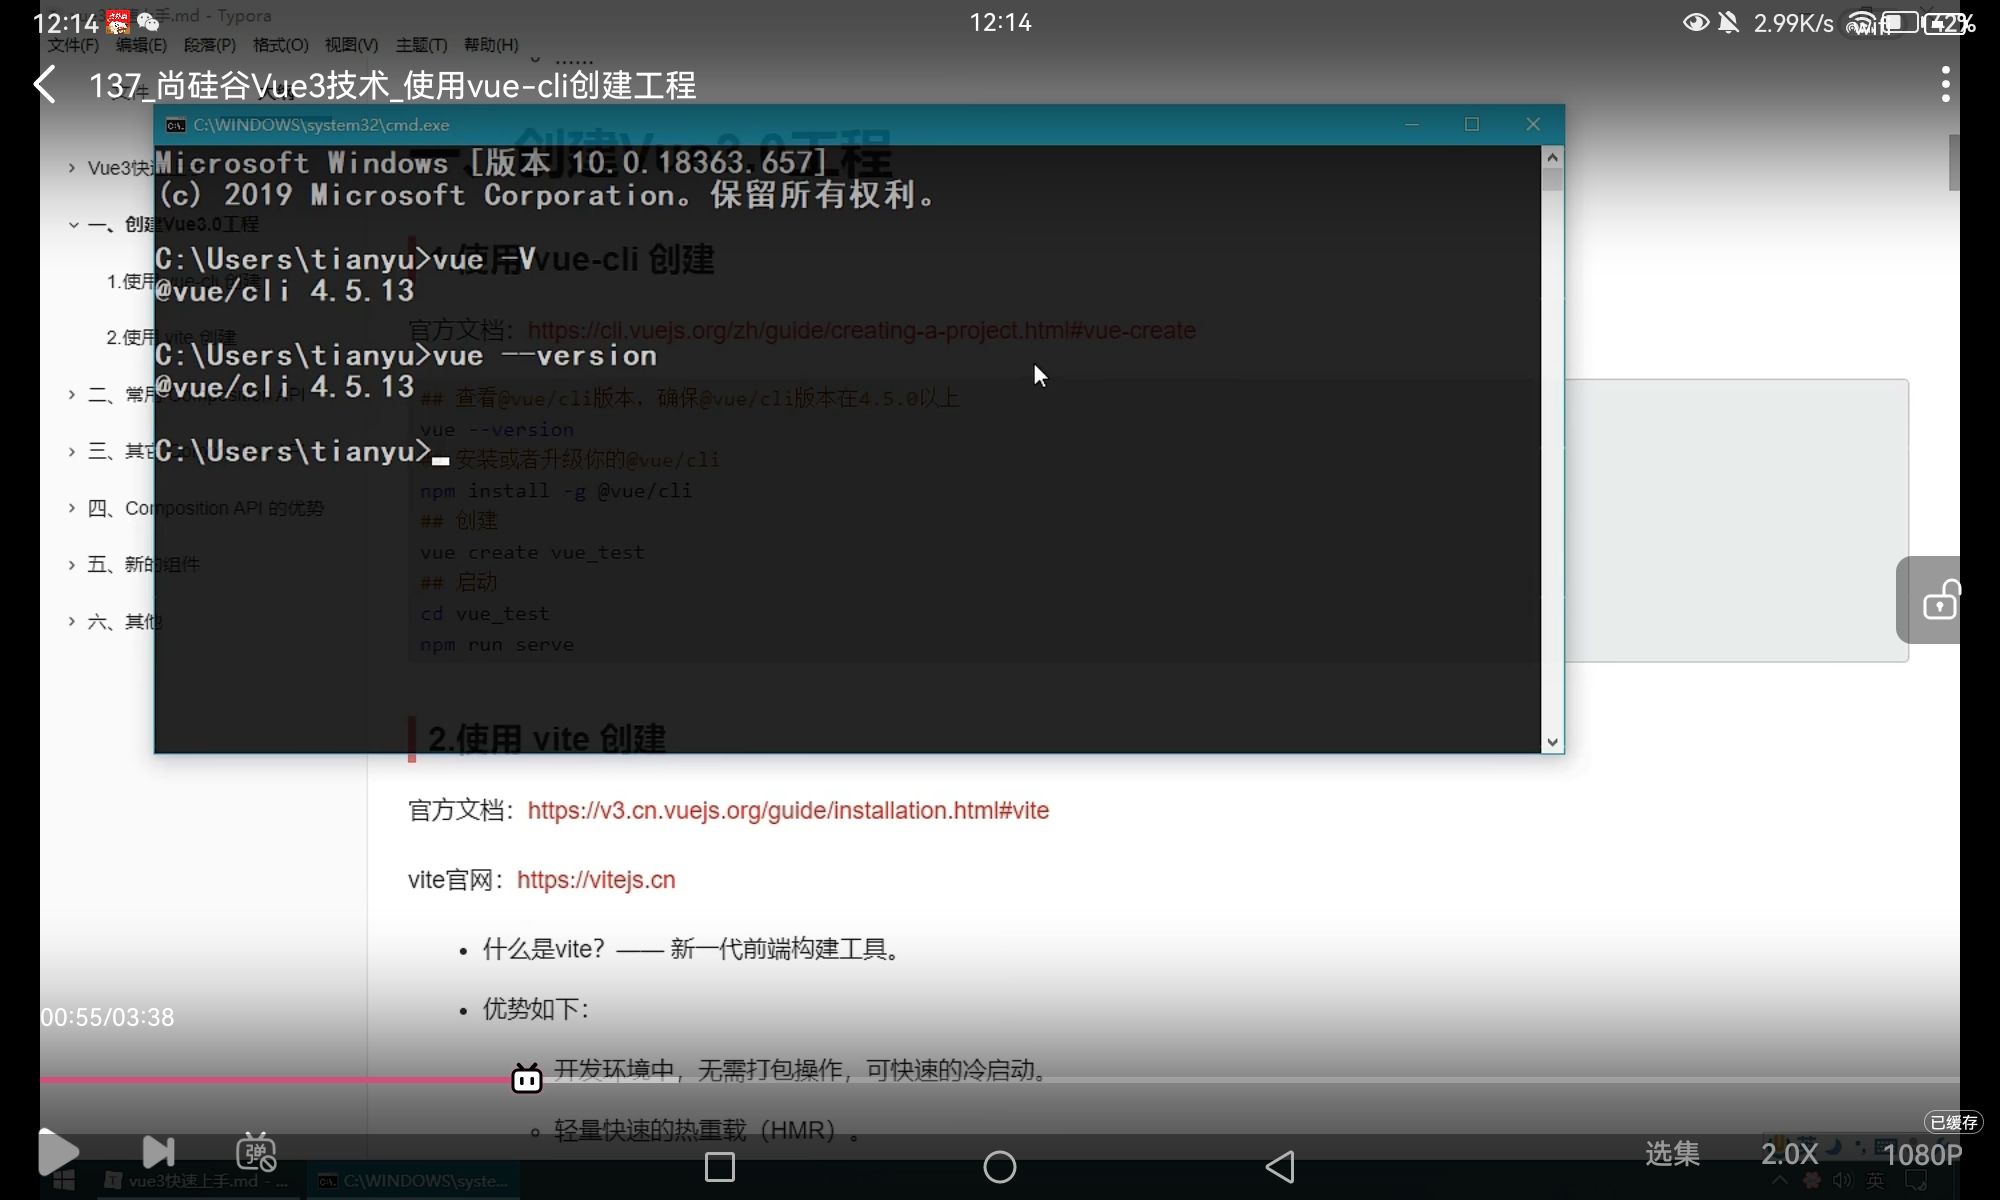This screenshot has height=1200, width=2000.
Task: Expand the 五、新的组件 outline item
Action: (x=72, y=565)
